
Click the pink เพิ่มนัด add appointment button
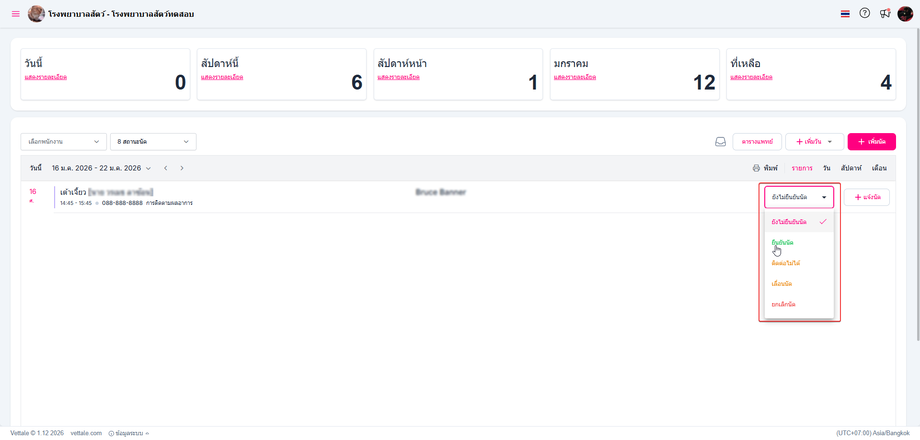[871, 142]
